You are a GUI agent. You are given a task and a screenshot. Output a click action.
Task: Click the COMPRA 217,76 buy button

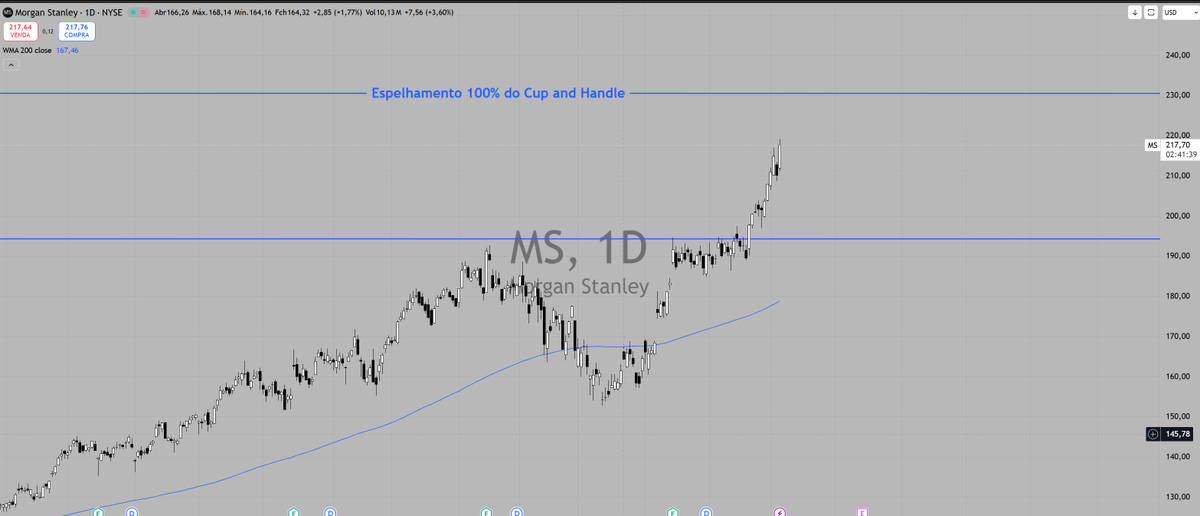click(77, 31)
